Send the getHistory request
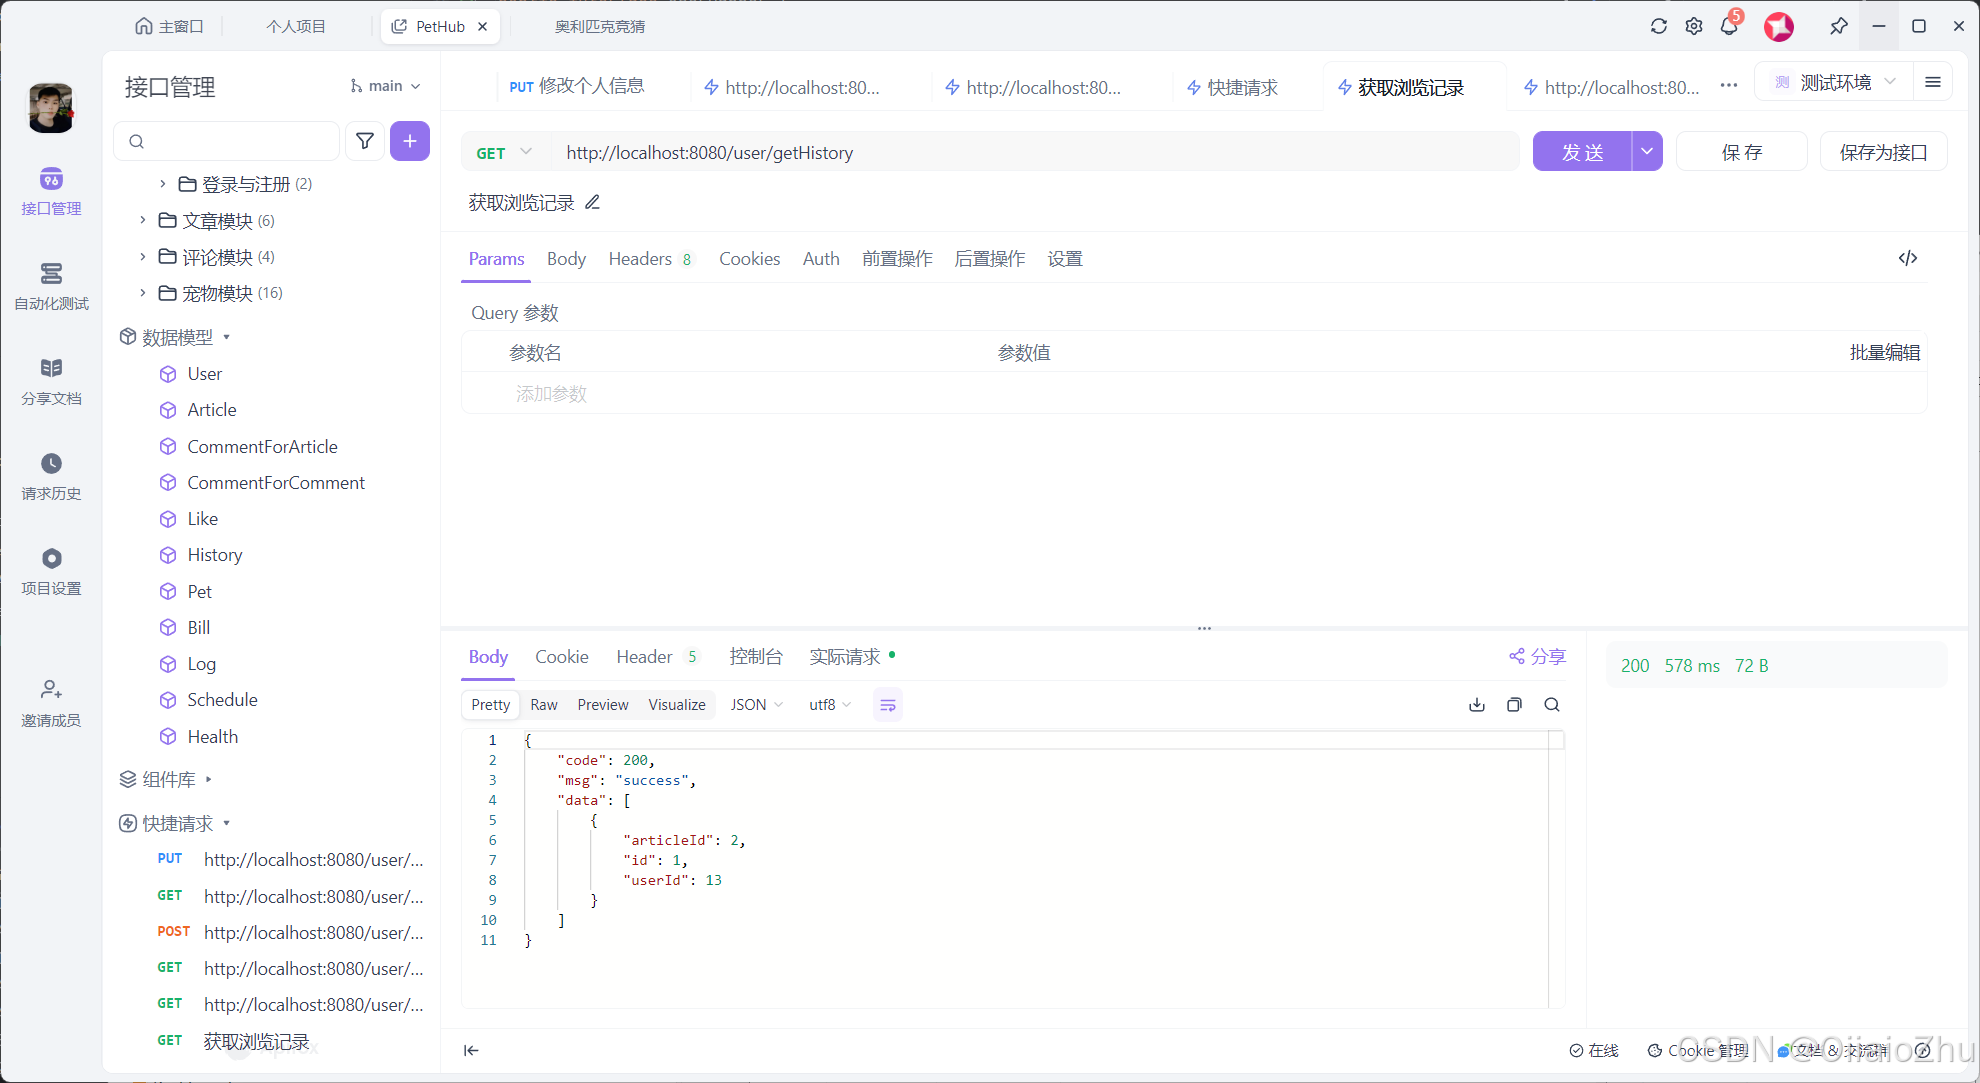Screen dimensions: 1980x1083 1583,151
